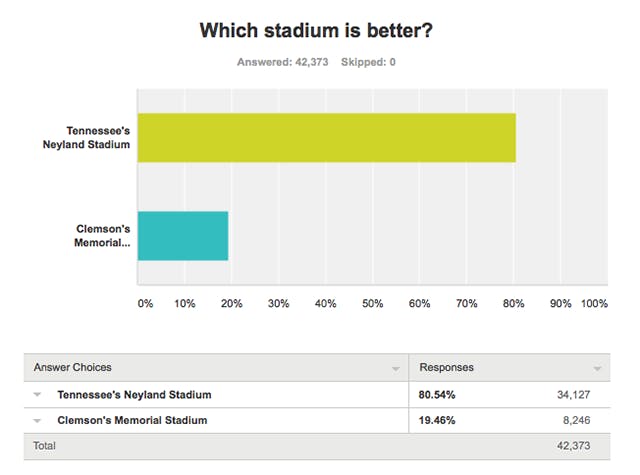Select the Tennessee's Neyland Stadium table row
Viewport: 640px width, 475px height.
tap(317, 395)
